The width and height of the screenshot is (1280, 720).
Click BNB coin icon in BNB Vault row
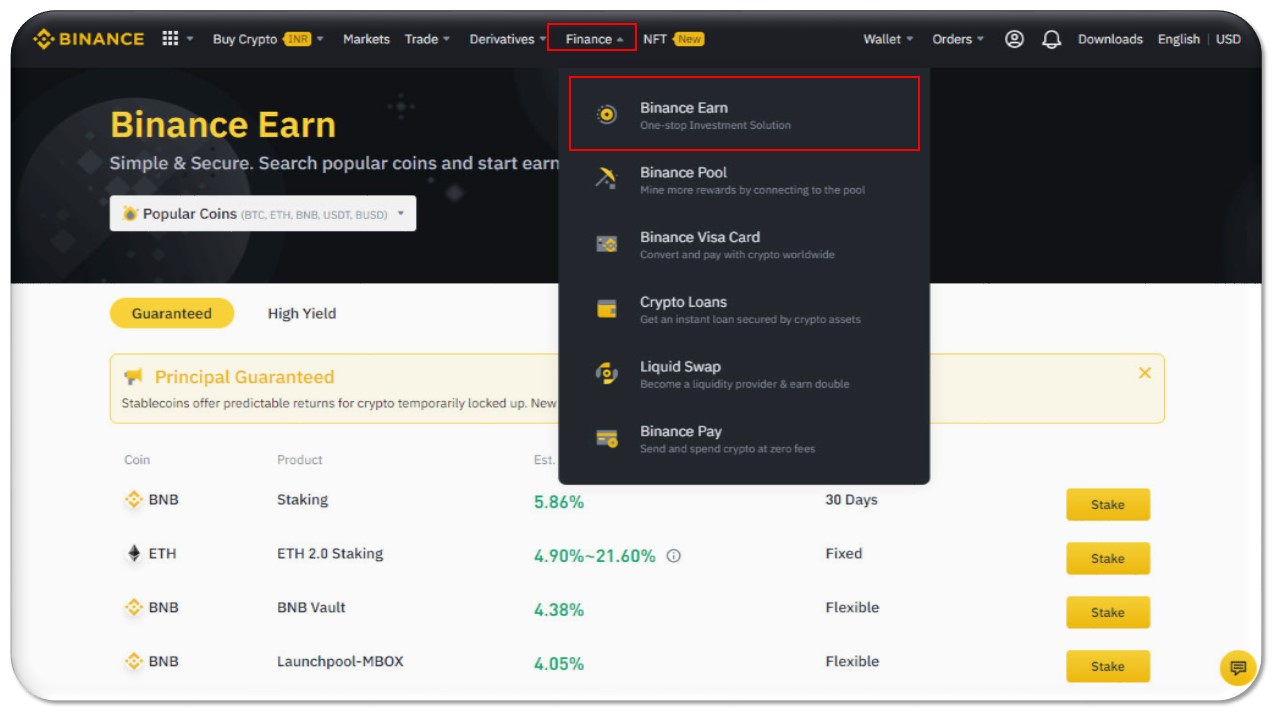134,607
